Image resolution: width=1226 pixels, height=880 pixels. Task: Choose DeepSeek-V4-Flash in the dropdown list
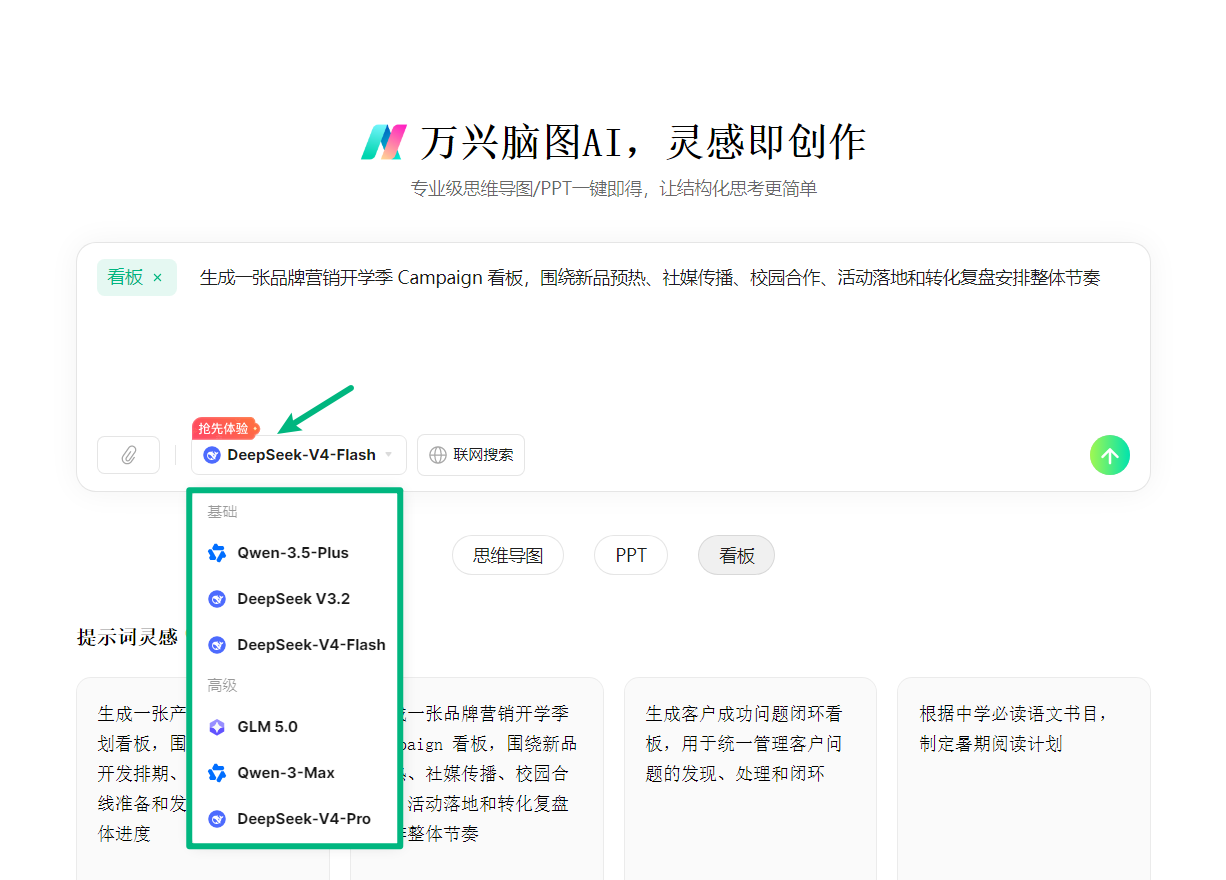point(294,645)
